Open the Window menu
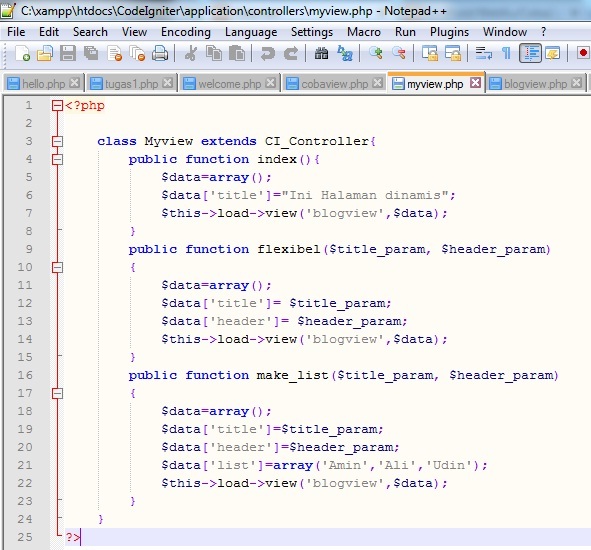The height and width of the screenshot is (550, 591). 505,32
